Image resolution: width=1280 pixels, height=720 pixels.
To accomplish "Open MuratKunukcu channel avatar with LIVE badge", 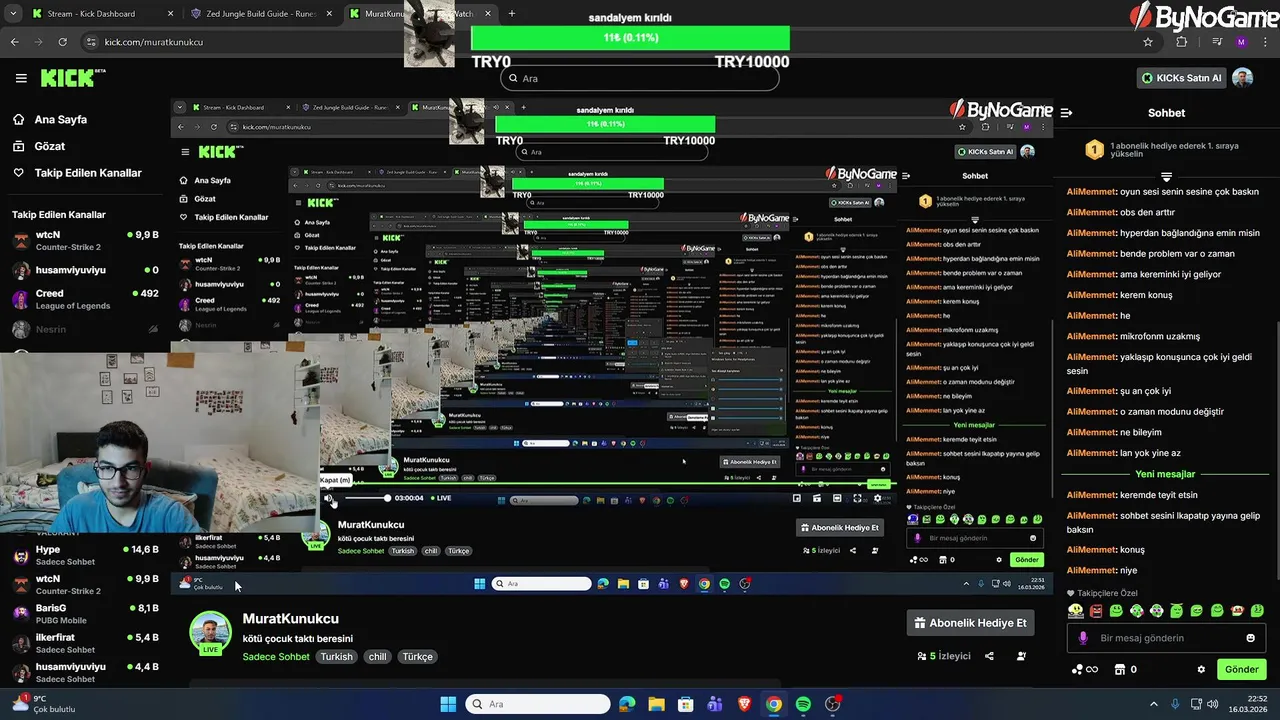I will pyautogui.click(x=211, y=634).
